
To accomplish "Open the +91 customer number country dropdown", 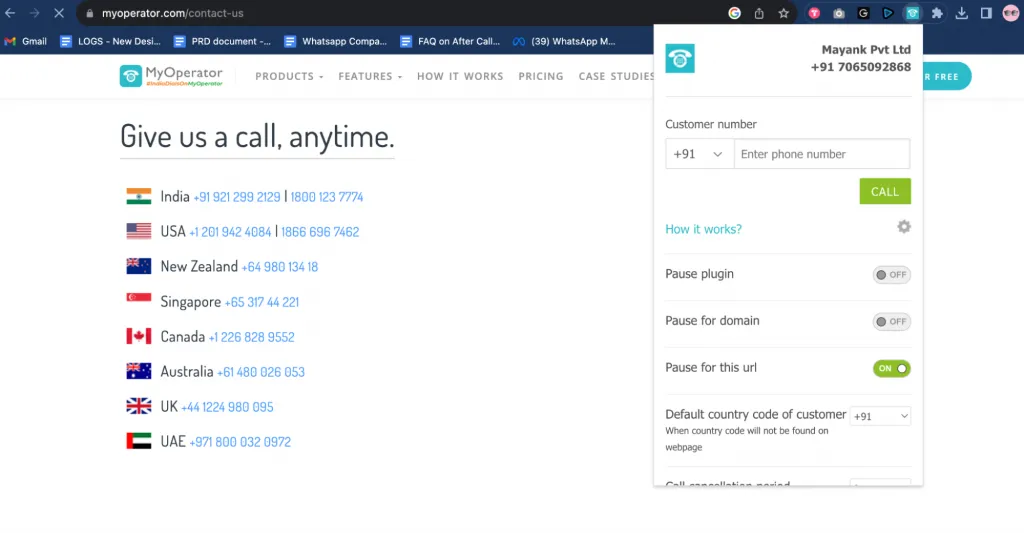I will click(699, 154).
